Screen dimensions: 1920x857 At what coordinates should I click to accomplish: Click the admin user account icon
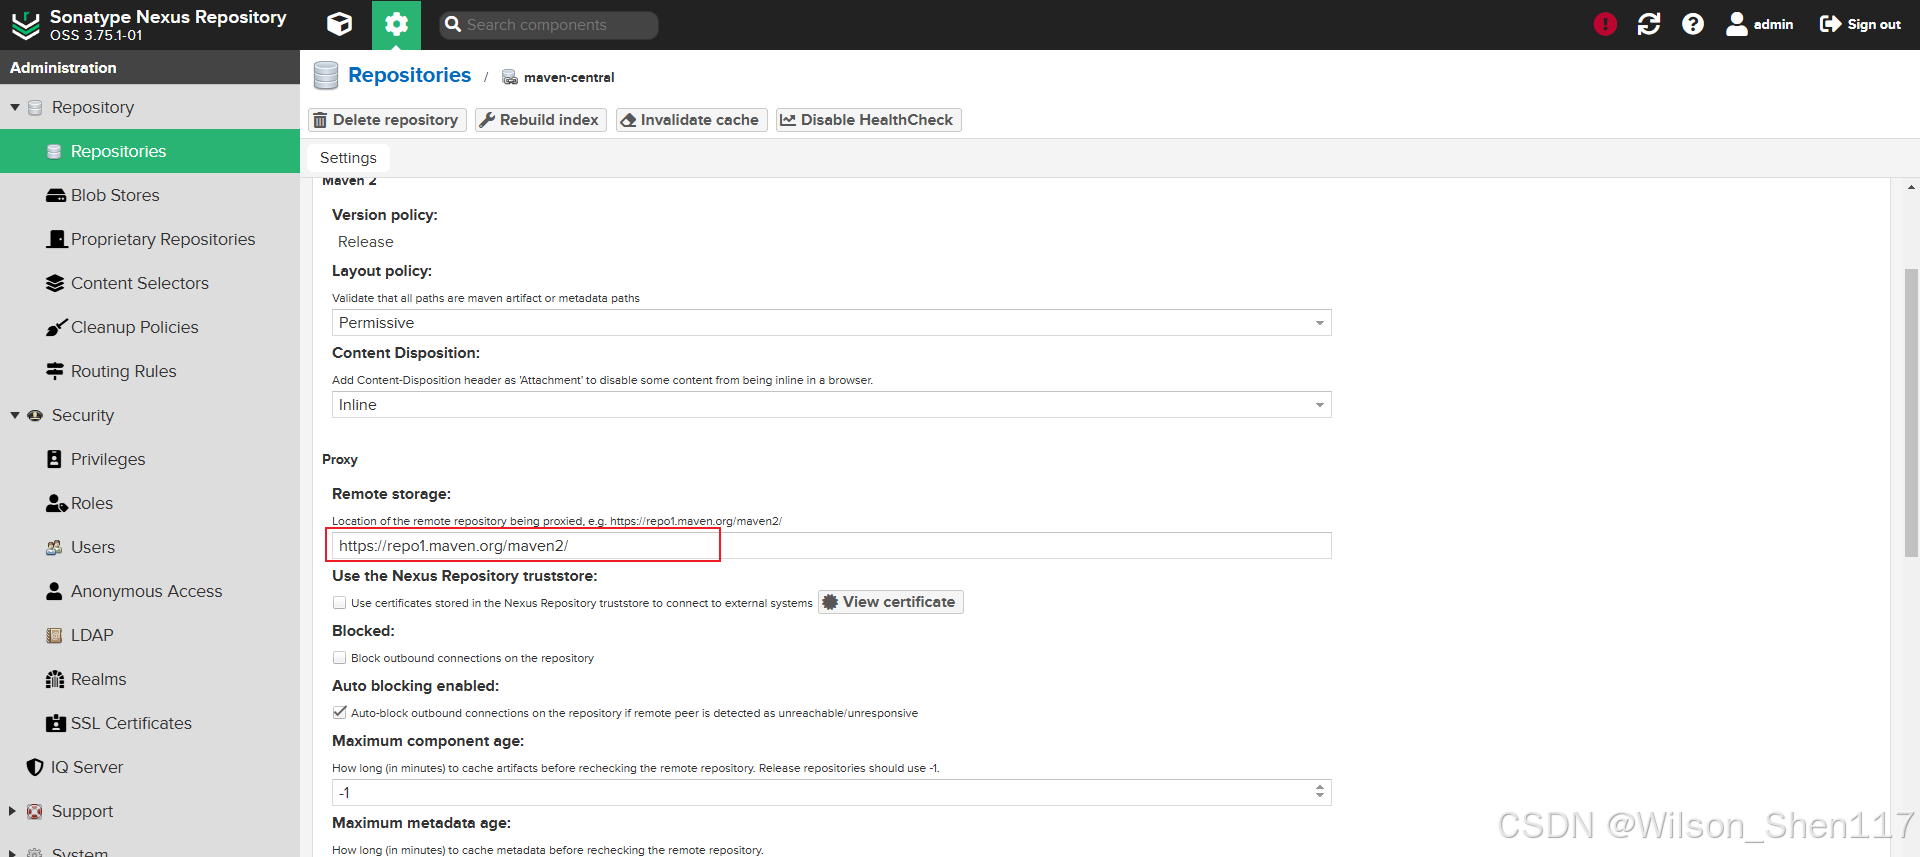coord(1760,24)
